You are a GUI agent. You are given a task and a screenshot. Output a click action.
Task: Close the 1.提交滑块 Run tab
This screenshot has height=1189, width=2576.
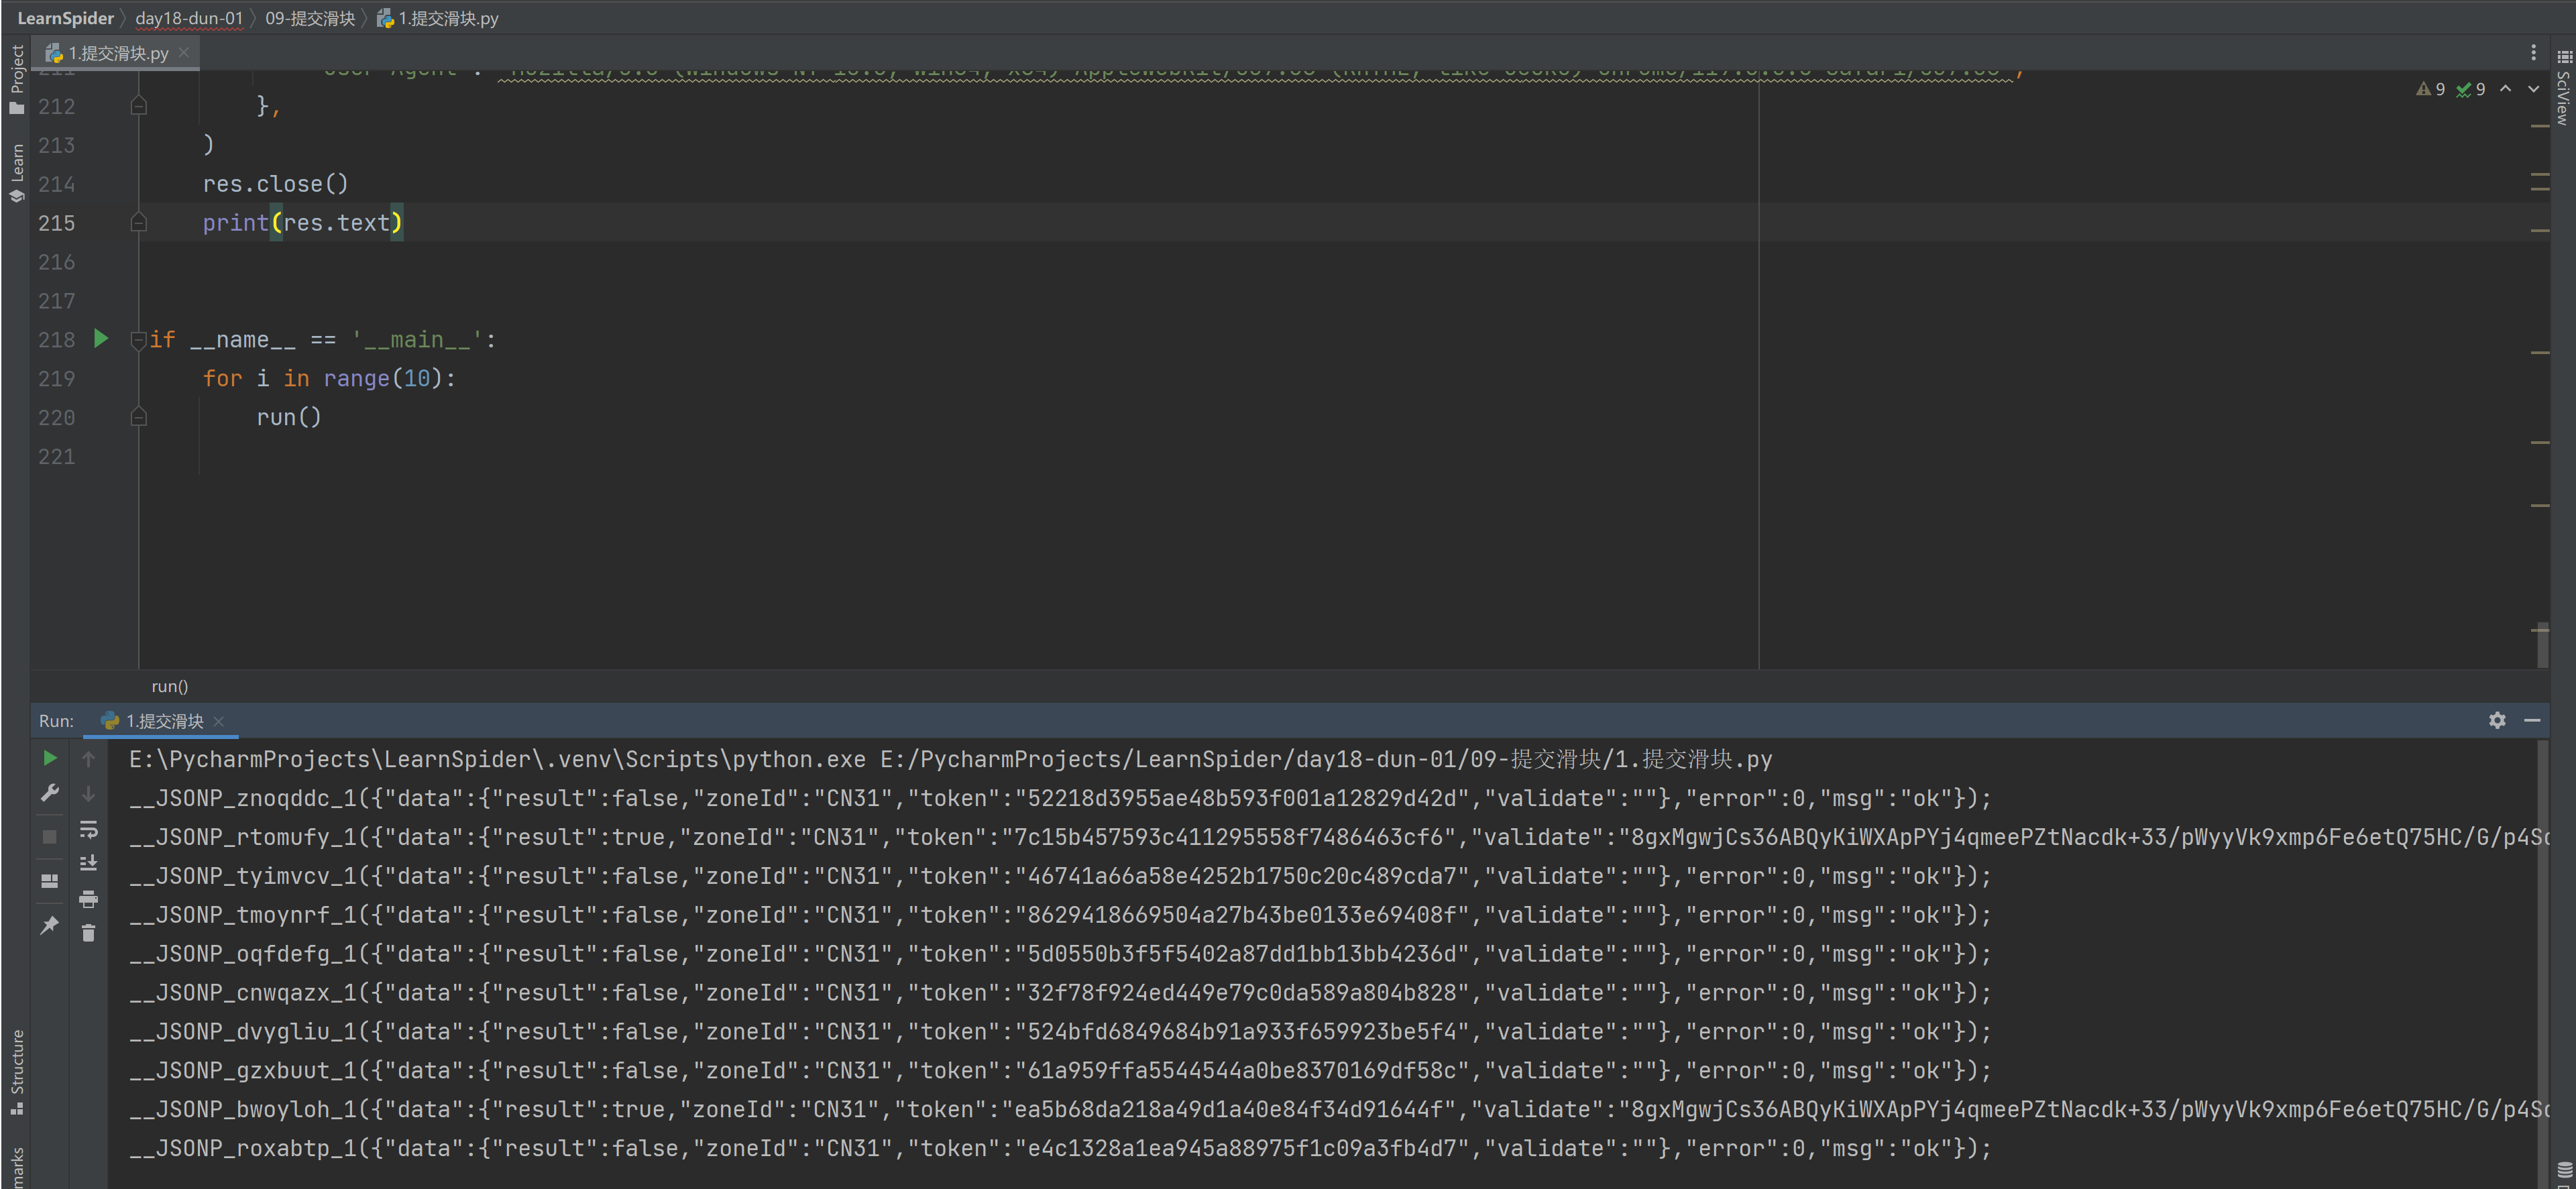tap(219, 721)
